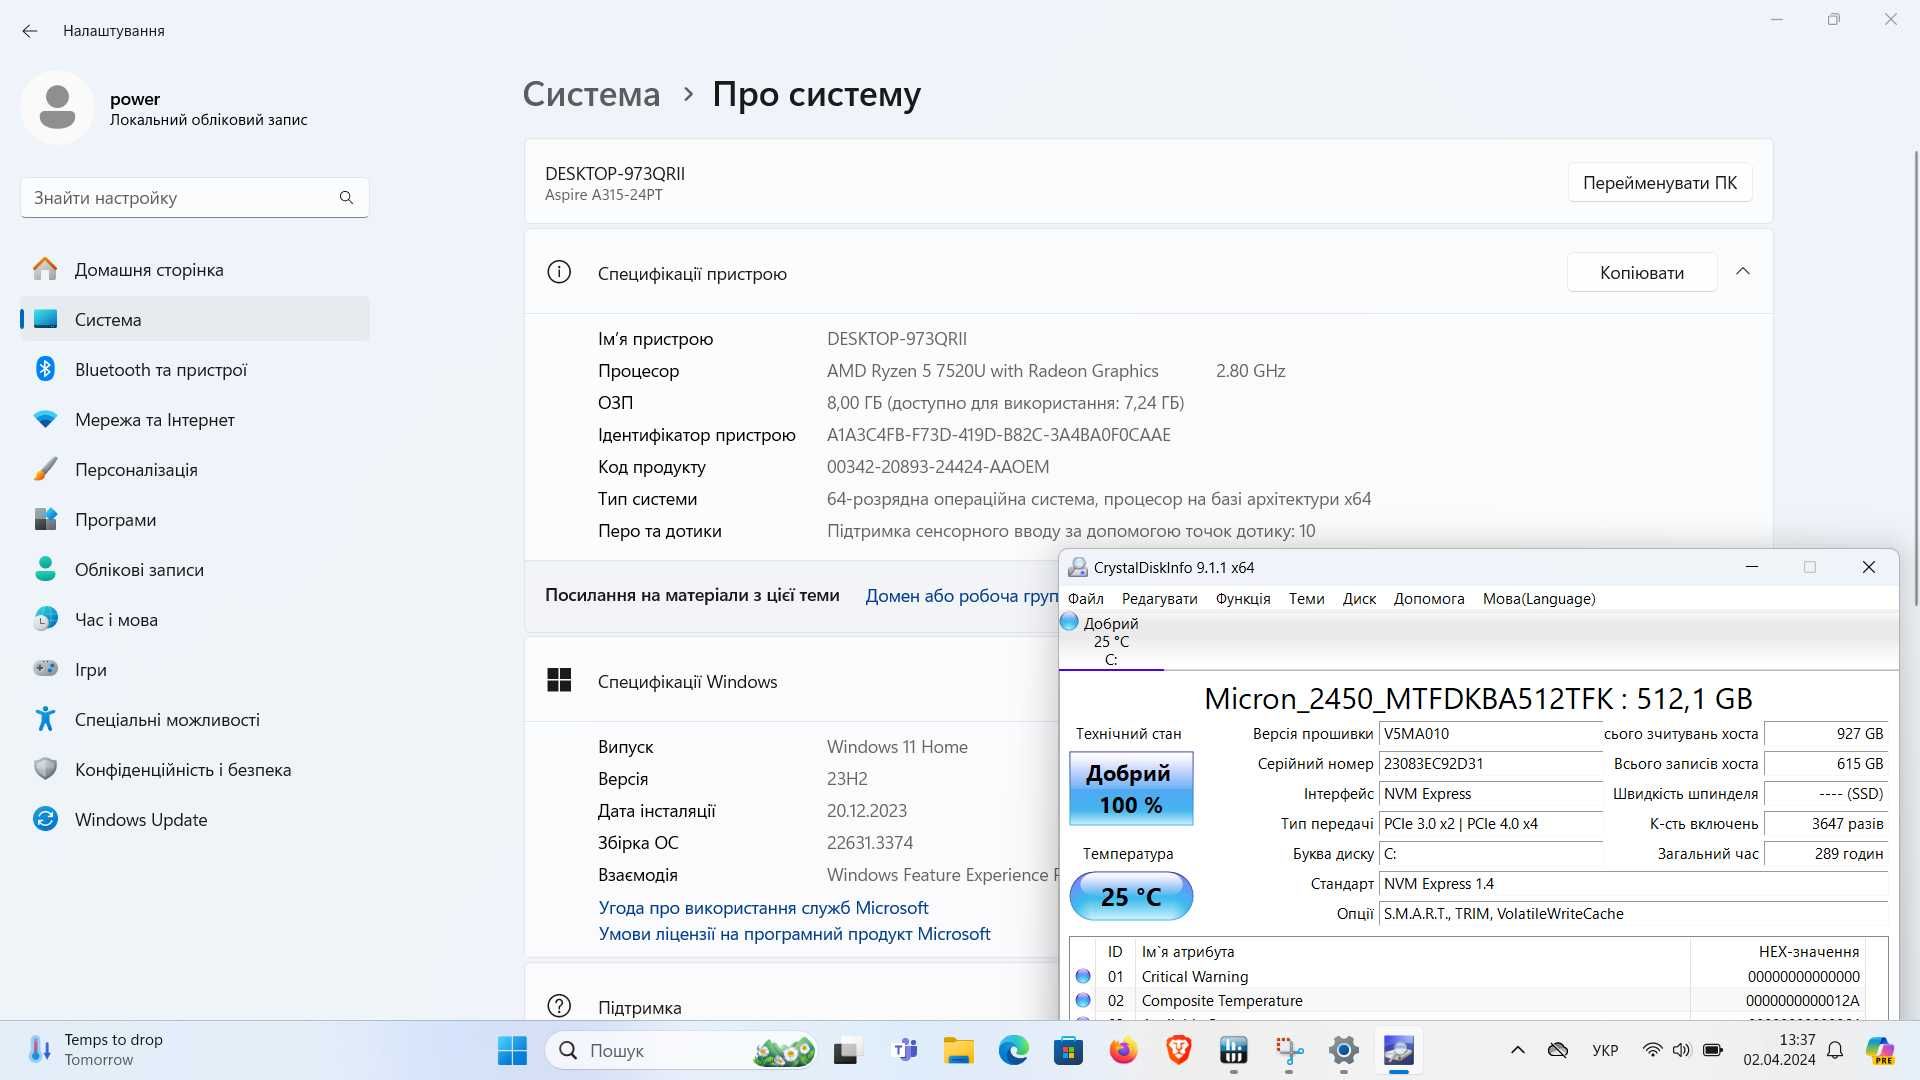Click the Добрий 100 % health status button

[x=1131, y=788]
